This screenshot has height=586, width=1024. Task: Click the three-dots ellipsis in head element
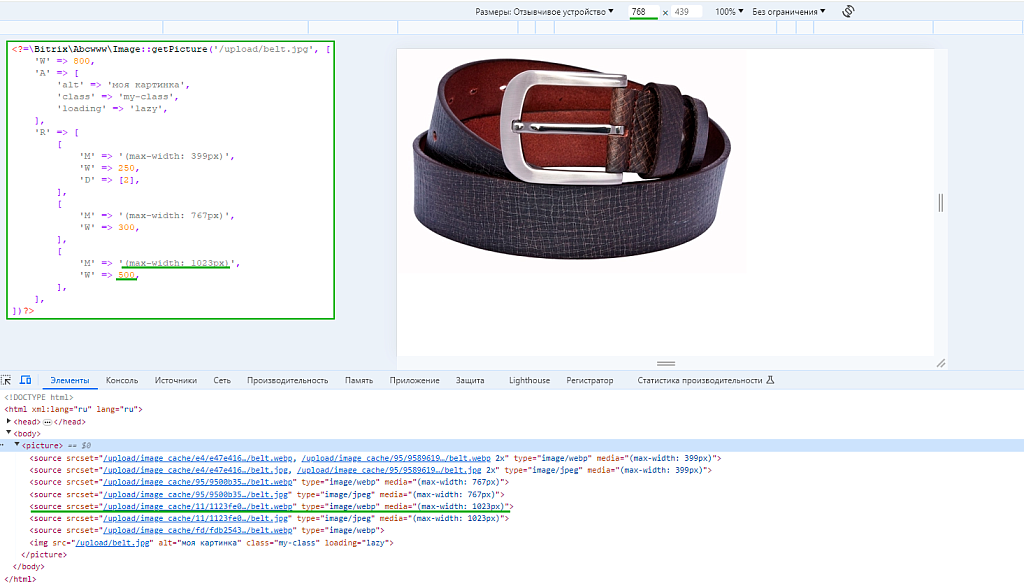click(x=47, y=421)
